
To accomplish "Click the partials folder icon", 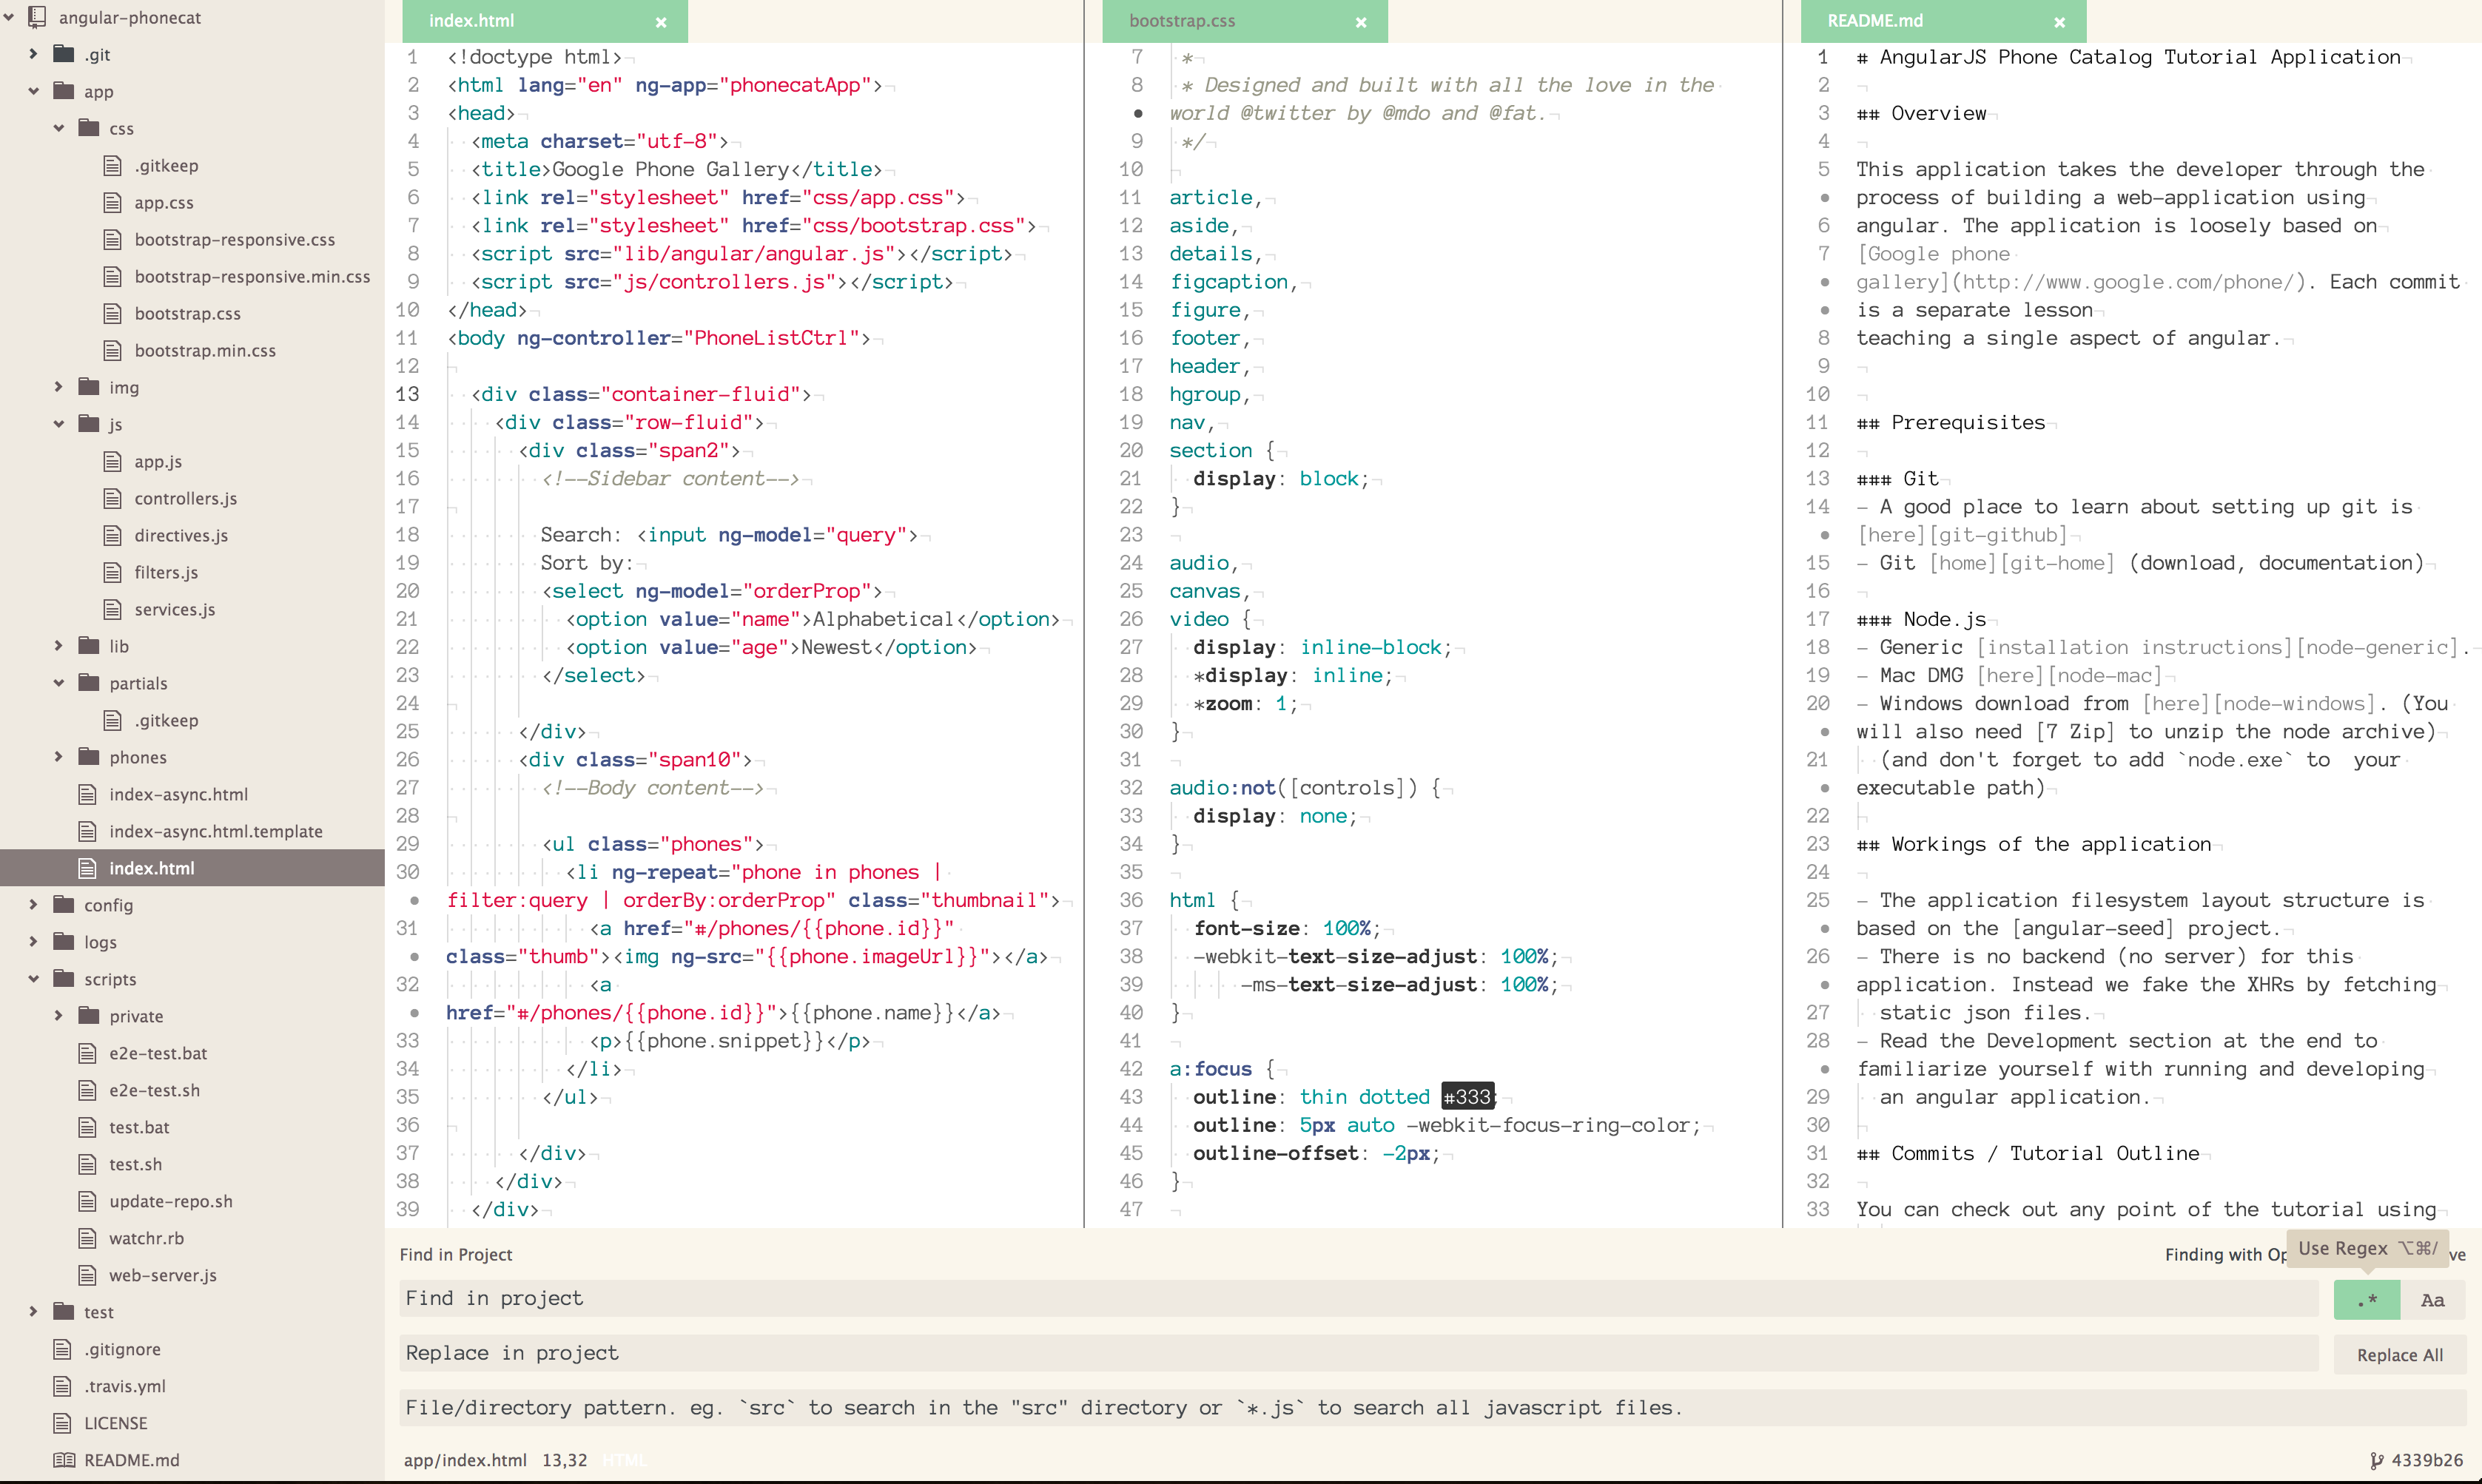I will pos(89,683).
